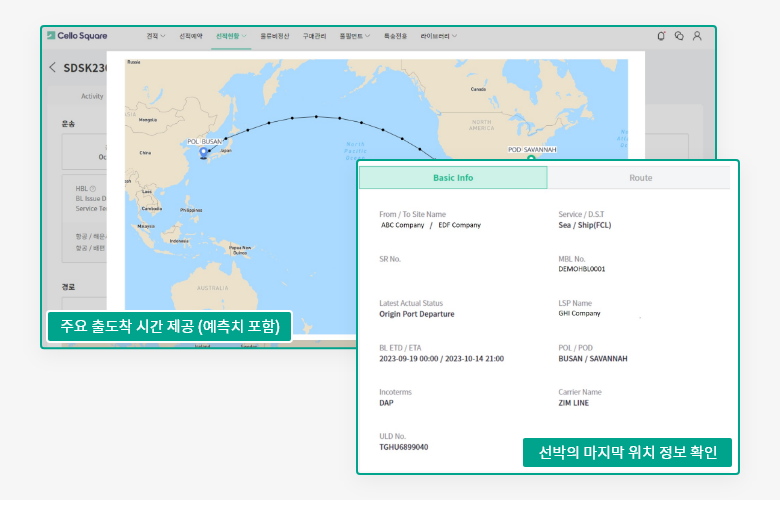780x511 pixels.
Task: Click the 주요 출도착 시간 제공 label
Action: tap(169, 326)
